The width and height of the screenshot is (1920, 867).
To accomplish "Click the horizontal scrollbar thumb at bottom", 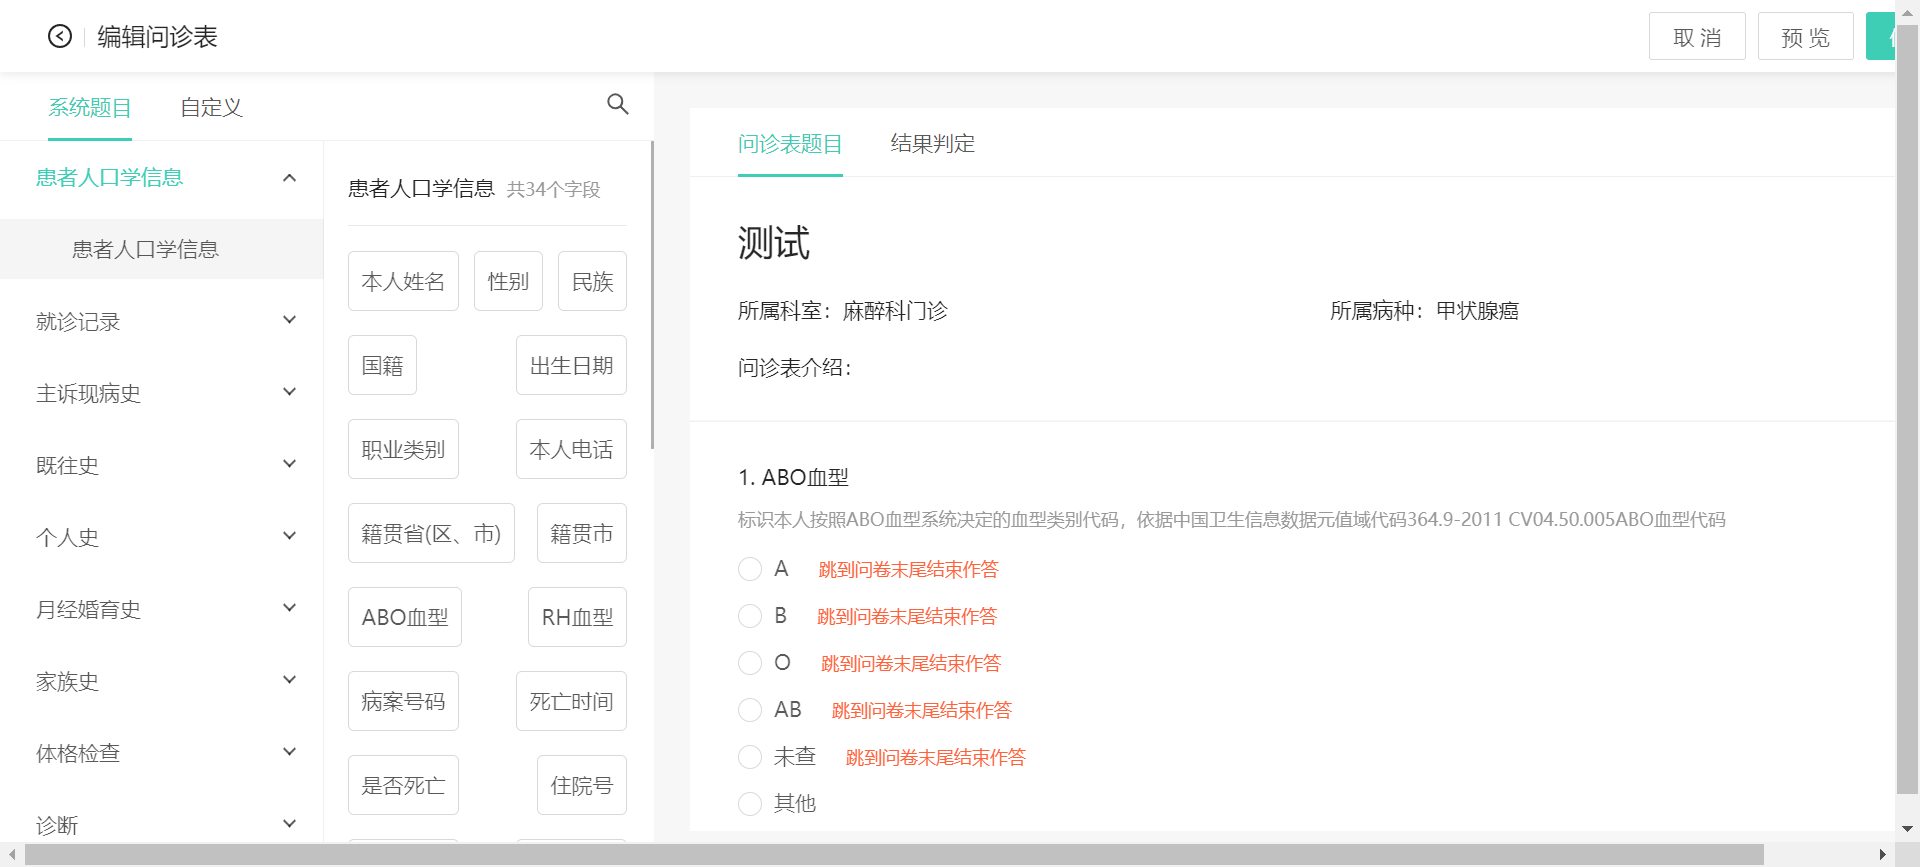I will (894, 855).
